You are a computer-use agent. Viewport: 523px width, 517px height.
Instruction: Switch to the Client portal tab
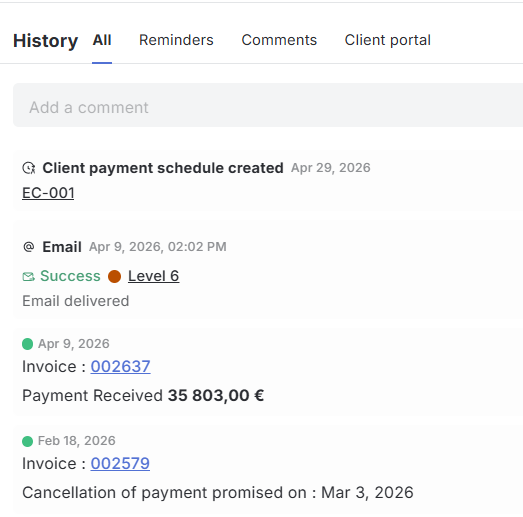[388, 40]
